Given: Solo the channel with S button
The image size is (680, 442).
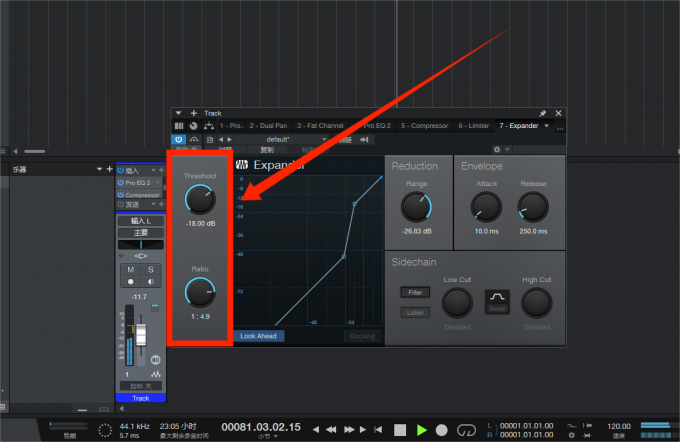Looking at the screenshot, I should [150, 269].
